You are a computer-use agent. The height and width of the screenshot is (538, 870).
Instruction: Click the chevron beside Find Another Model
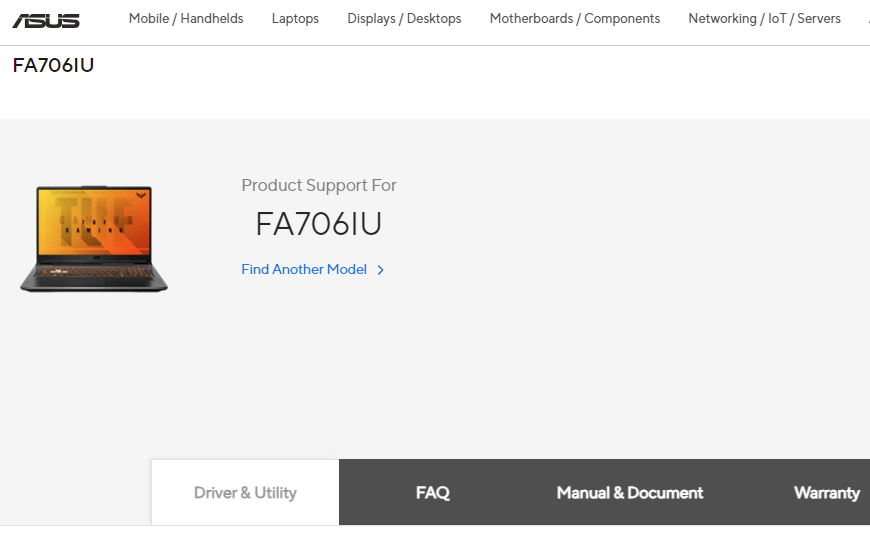381,270
